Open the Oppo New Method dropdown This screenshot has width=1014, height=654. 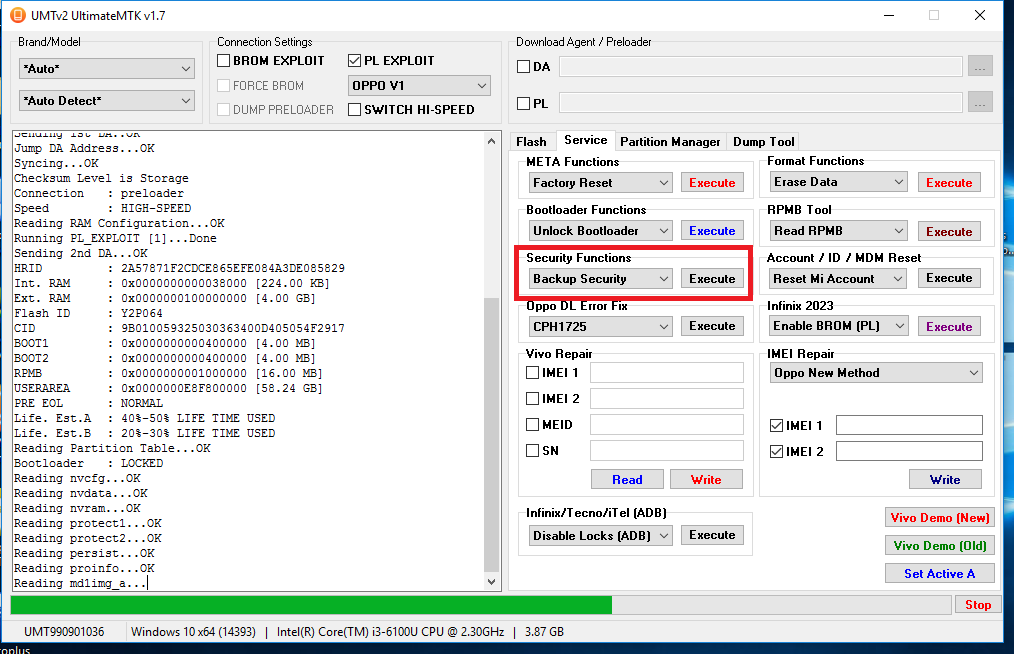point(876,373)
